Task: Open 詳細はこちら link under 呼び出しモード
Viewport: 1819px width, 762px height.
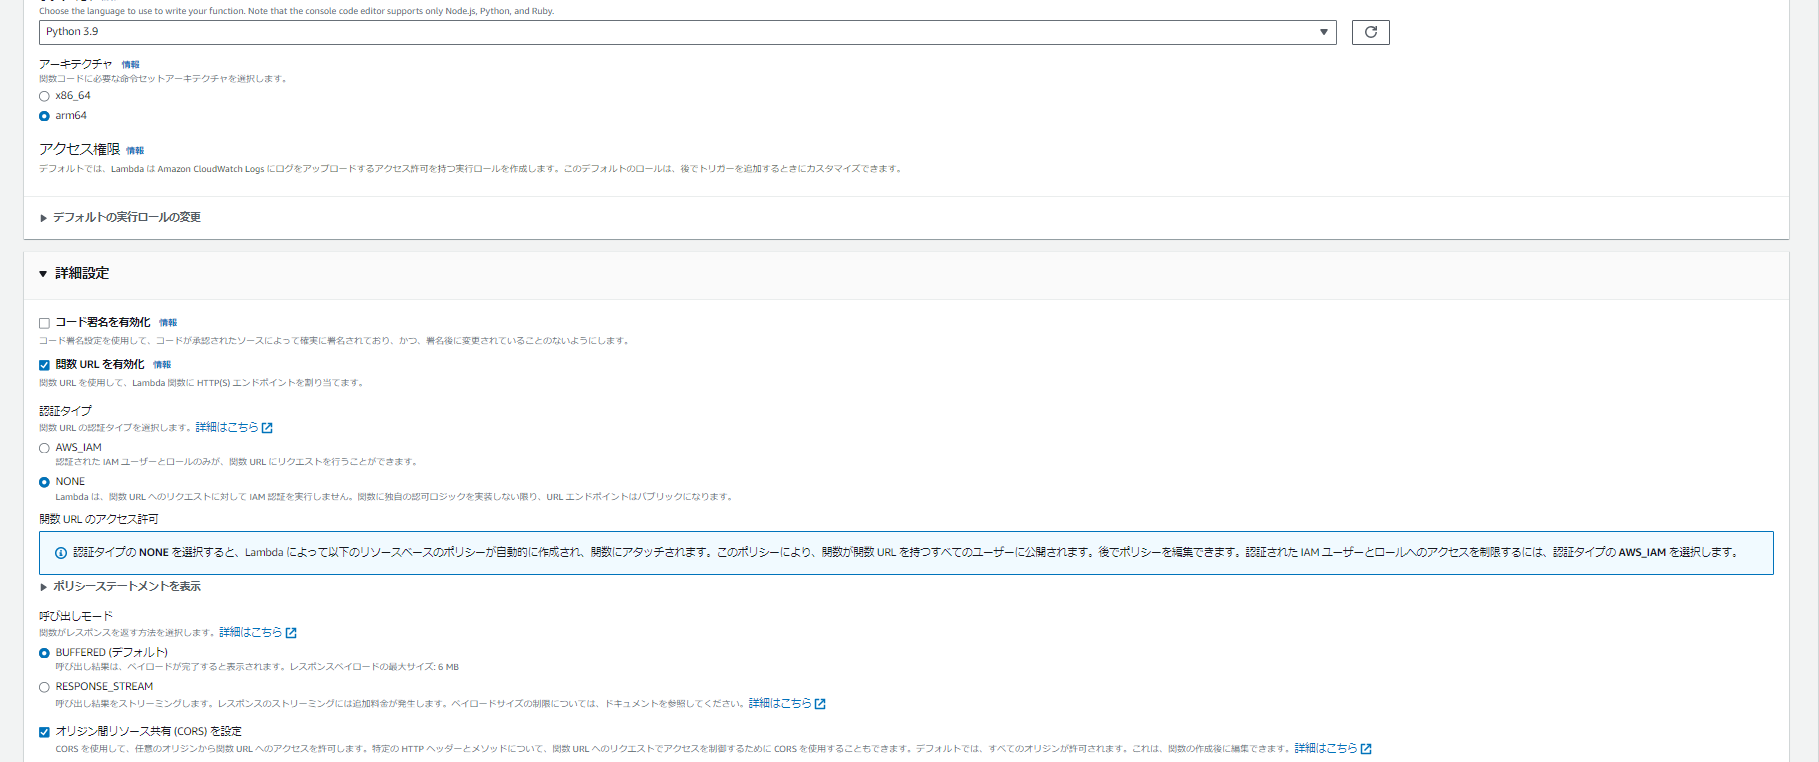Action: click(251, 632)
